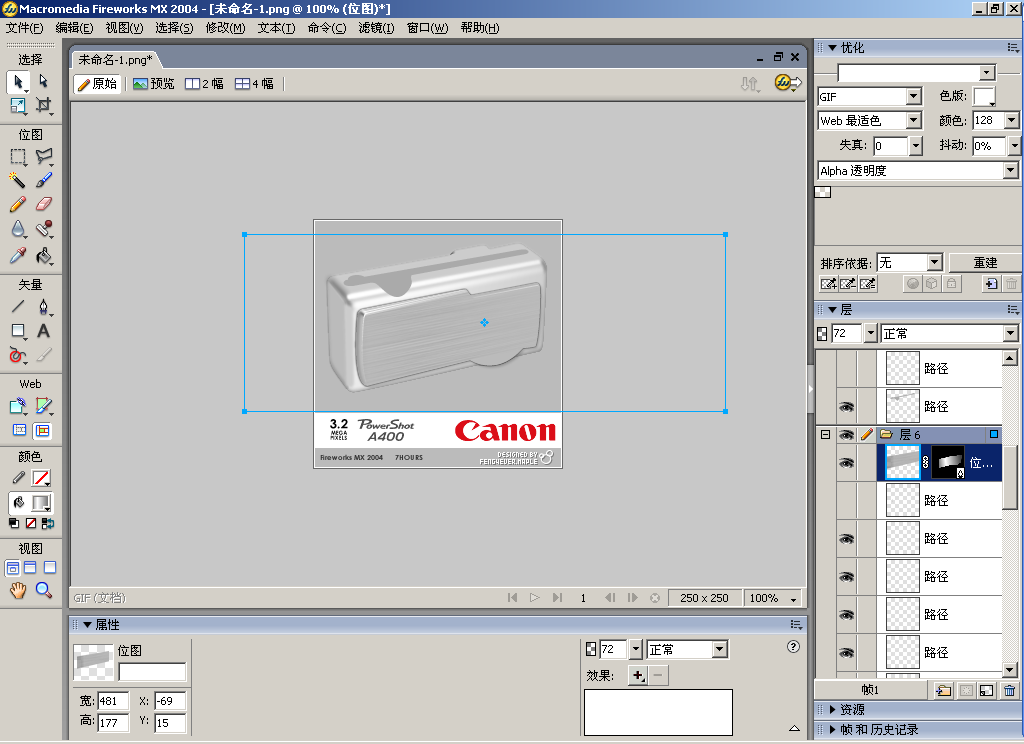1024x744 pixels.
Task: Select the Line tool
Action: coord(18,306)
